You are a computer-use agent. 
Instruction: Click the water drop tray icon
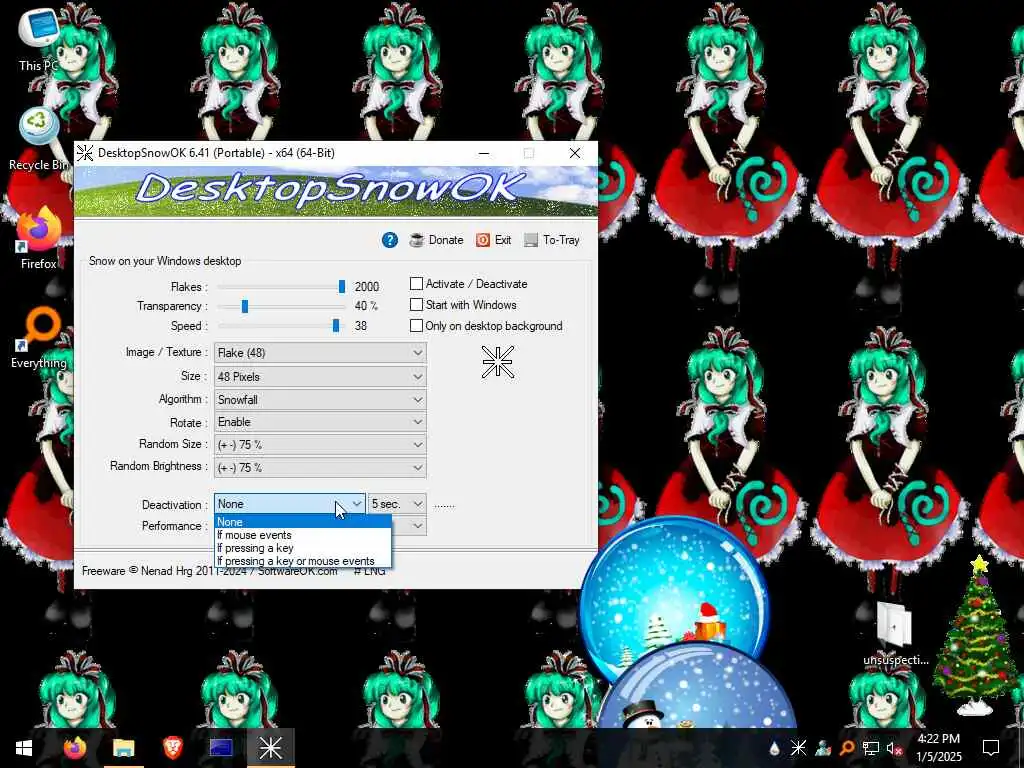pos(775,748)
